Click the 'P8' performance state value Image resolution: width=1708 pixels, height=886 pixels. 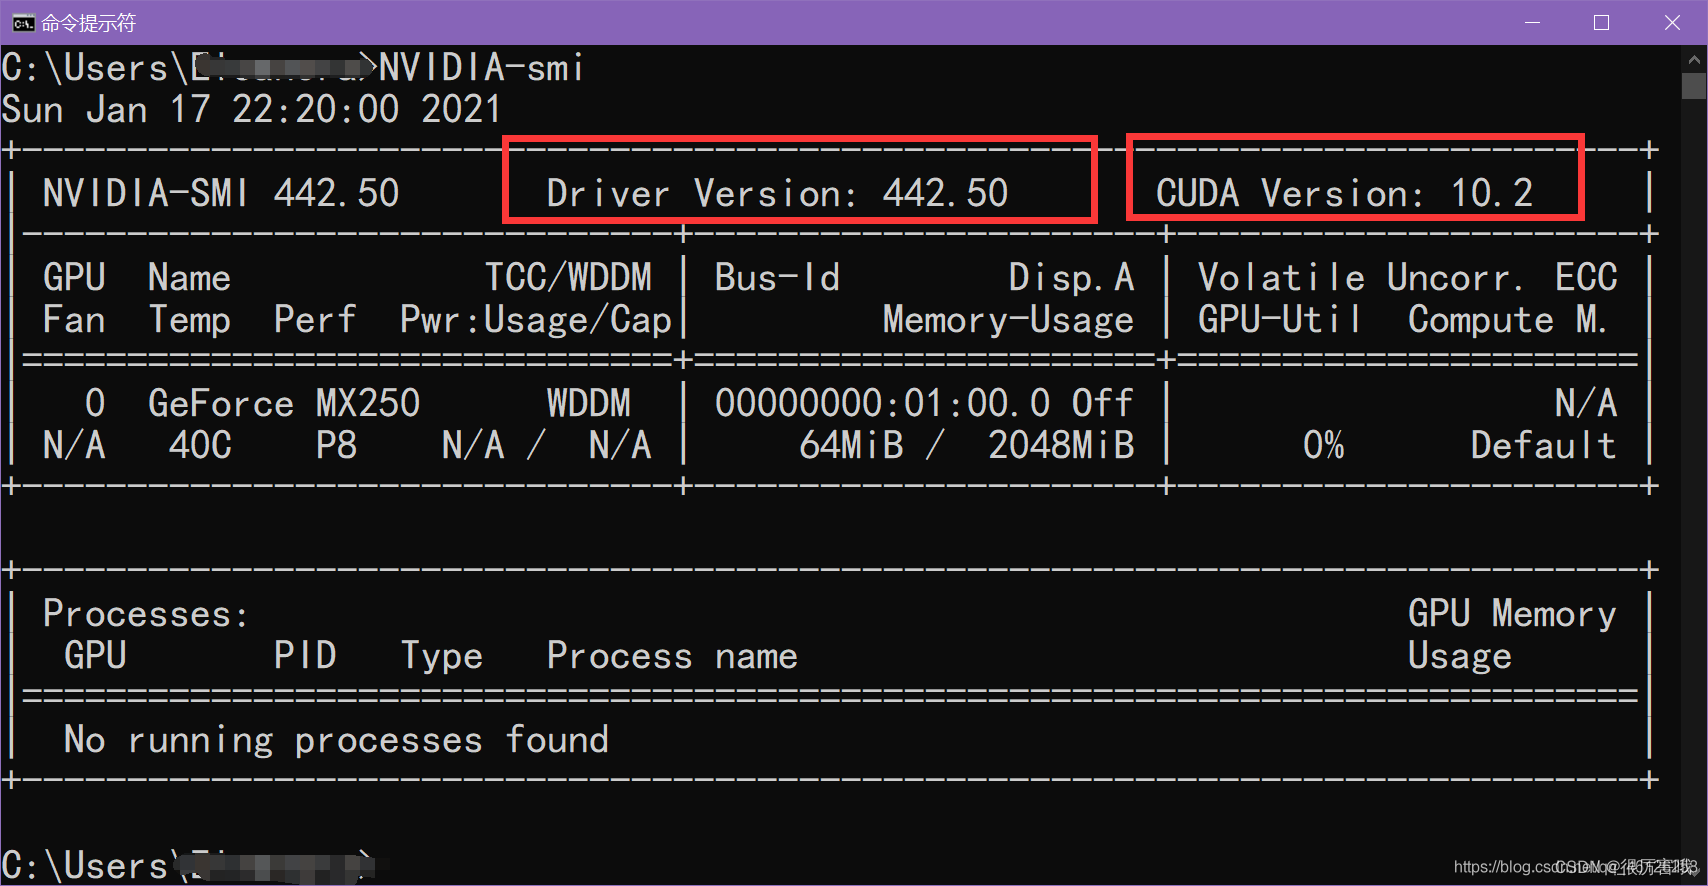(336, 445)
